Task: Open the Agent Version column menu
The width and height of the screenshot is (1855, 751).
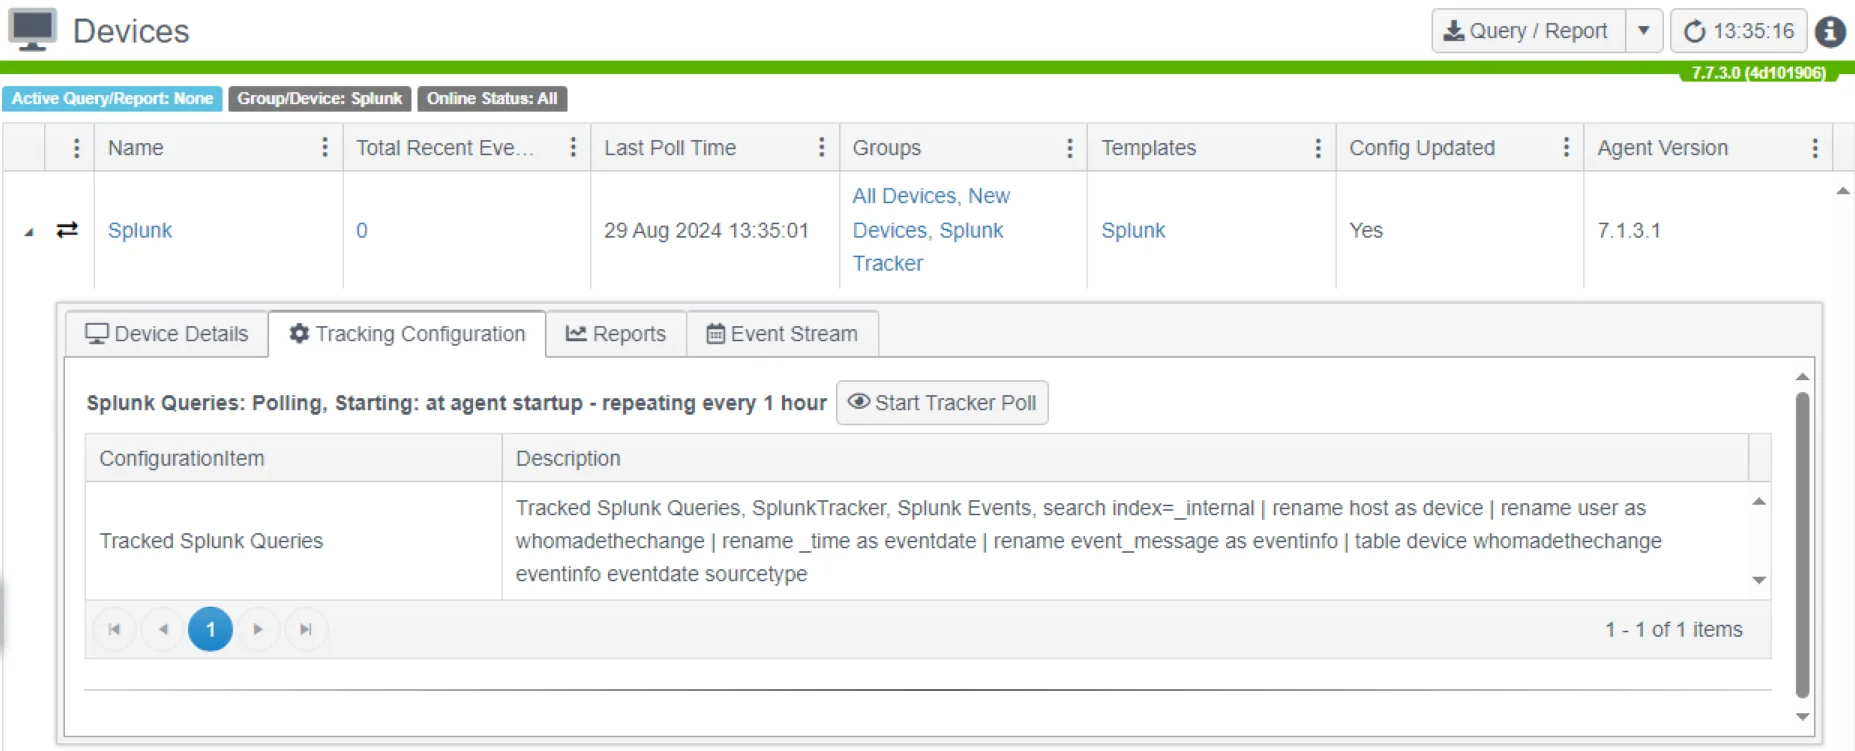Action: [x=1815, y=148]
